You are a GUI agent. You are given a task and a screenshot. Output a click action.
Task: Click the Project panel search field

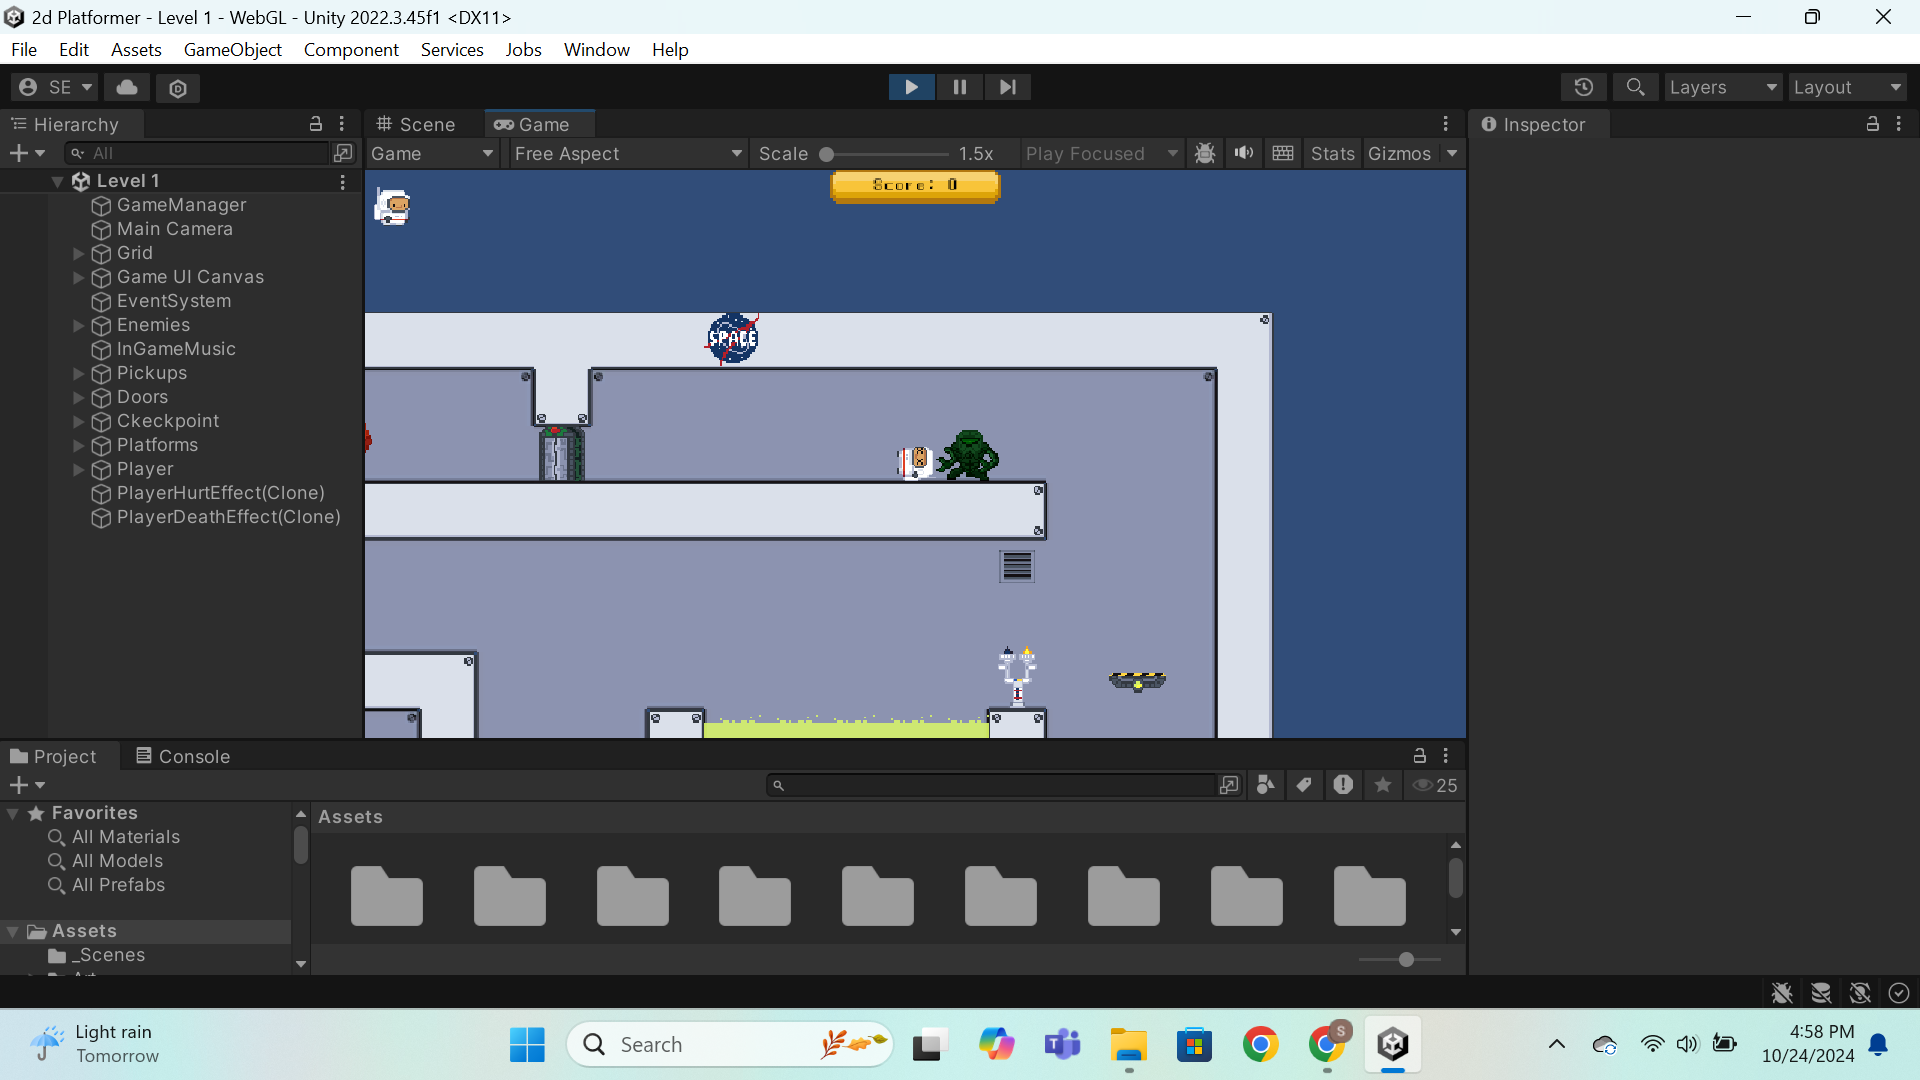point(995,785)
